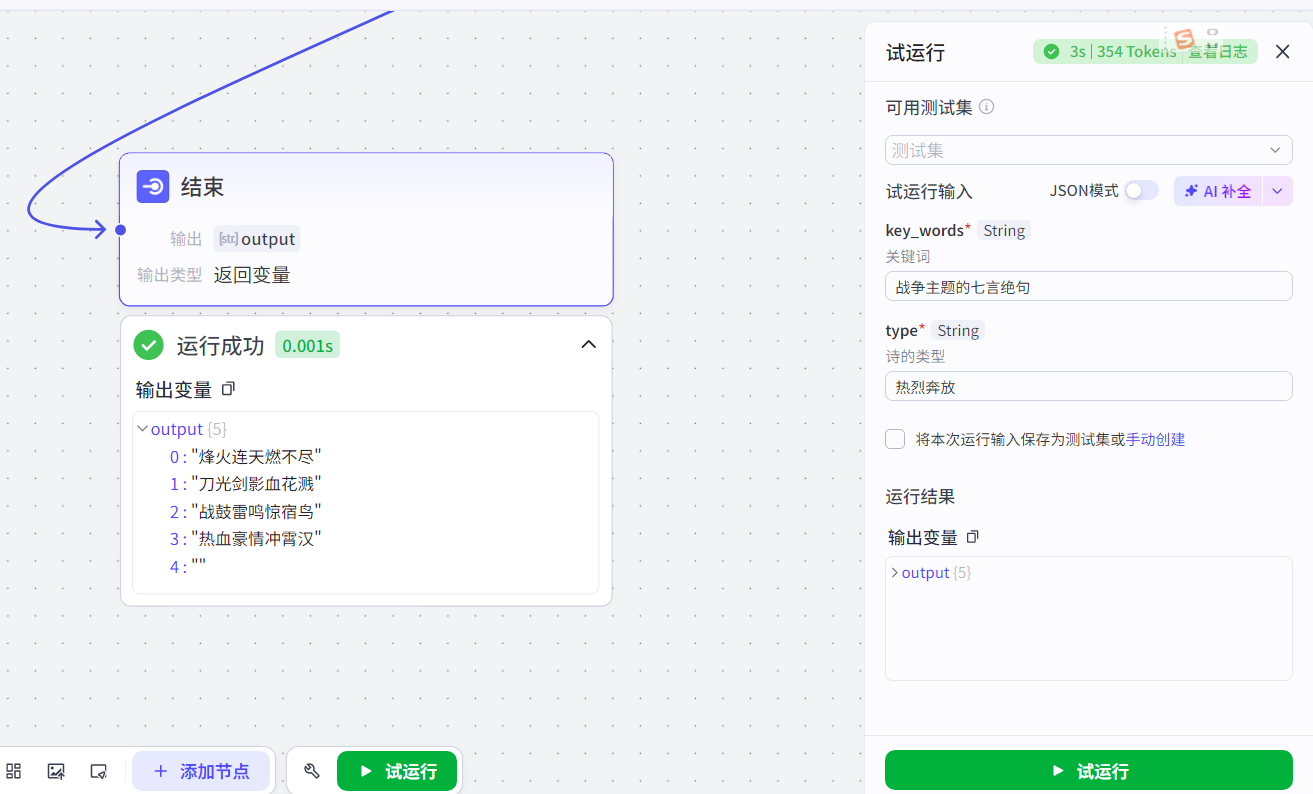Click the 结束 node title
This screenshot has height=794, width=1313.
click(x=202, y=186)
